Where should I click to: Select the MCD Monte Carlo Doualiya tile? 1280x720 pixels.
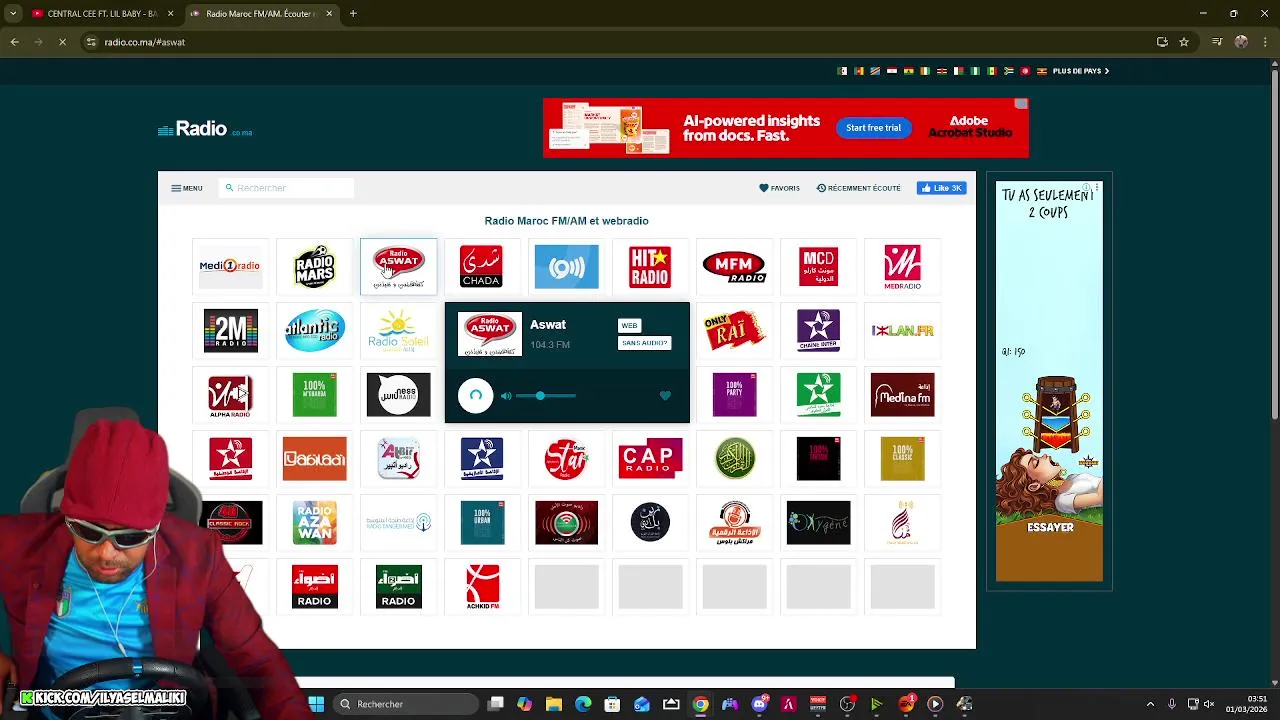[818, 267]
